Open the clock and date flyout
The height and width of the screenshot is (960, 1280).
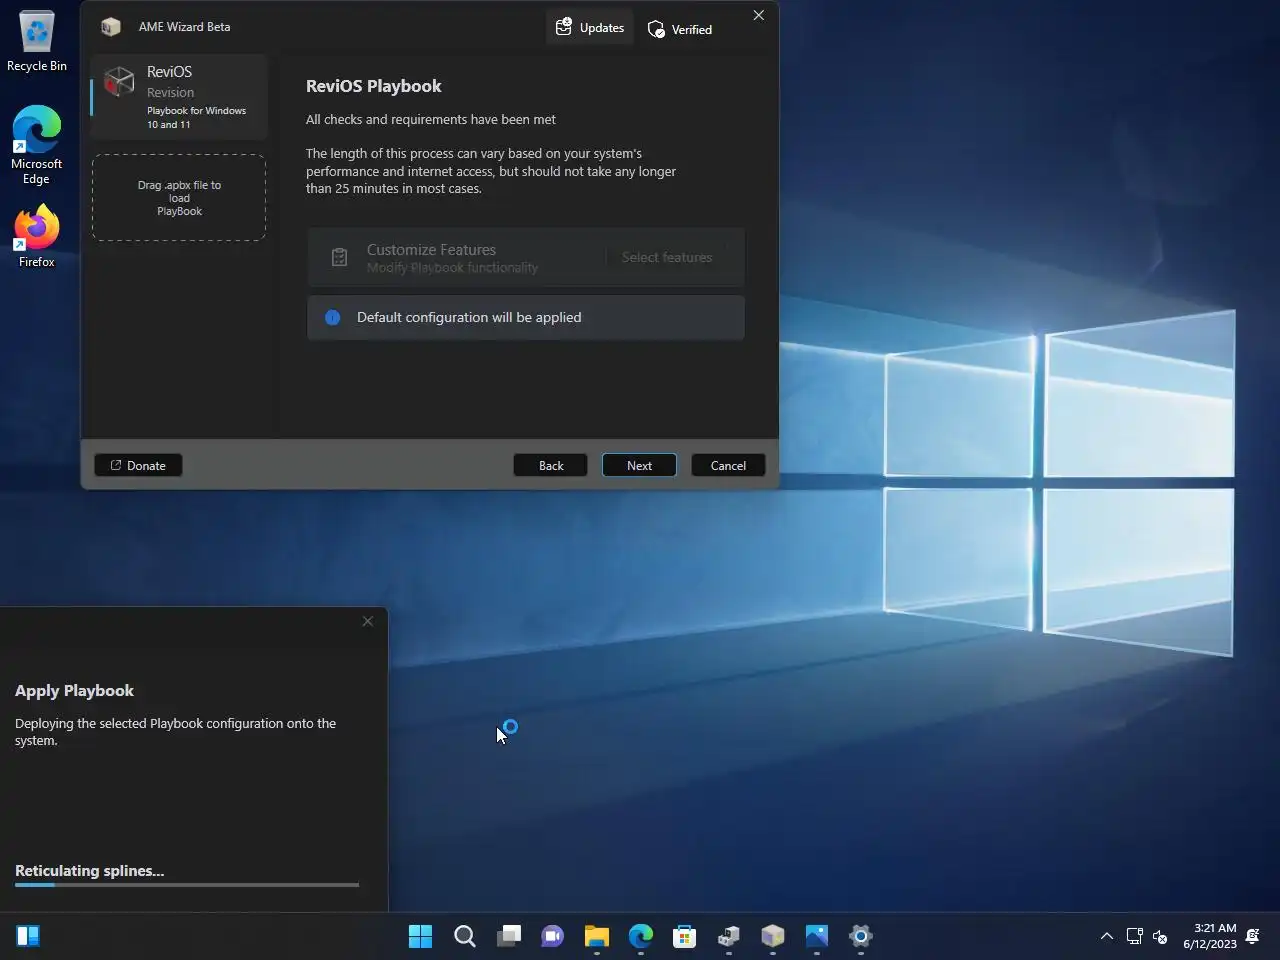tap(1210, 936)
